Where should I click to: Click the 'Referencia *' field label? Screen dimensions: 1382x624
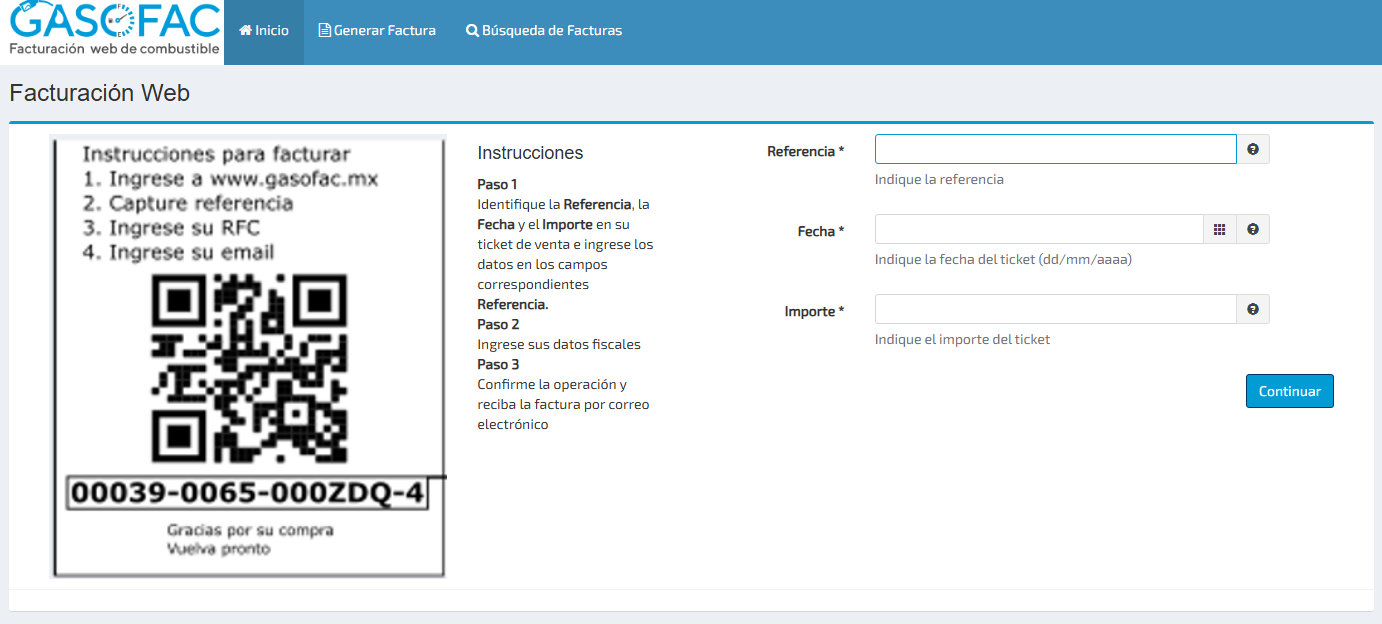click(x=806, y=152)
